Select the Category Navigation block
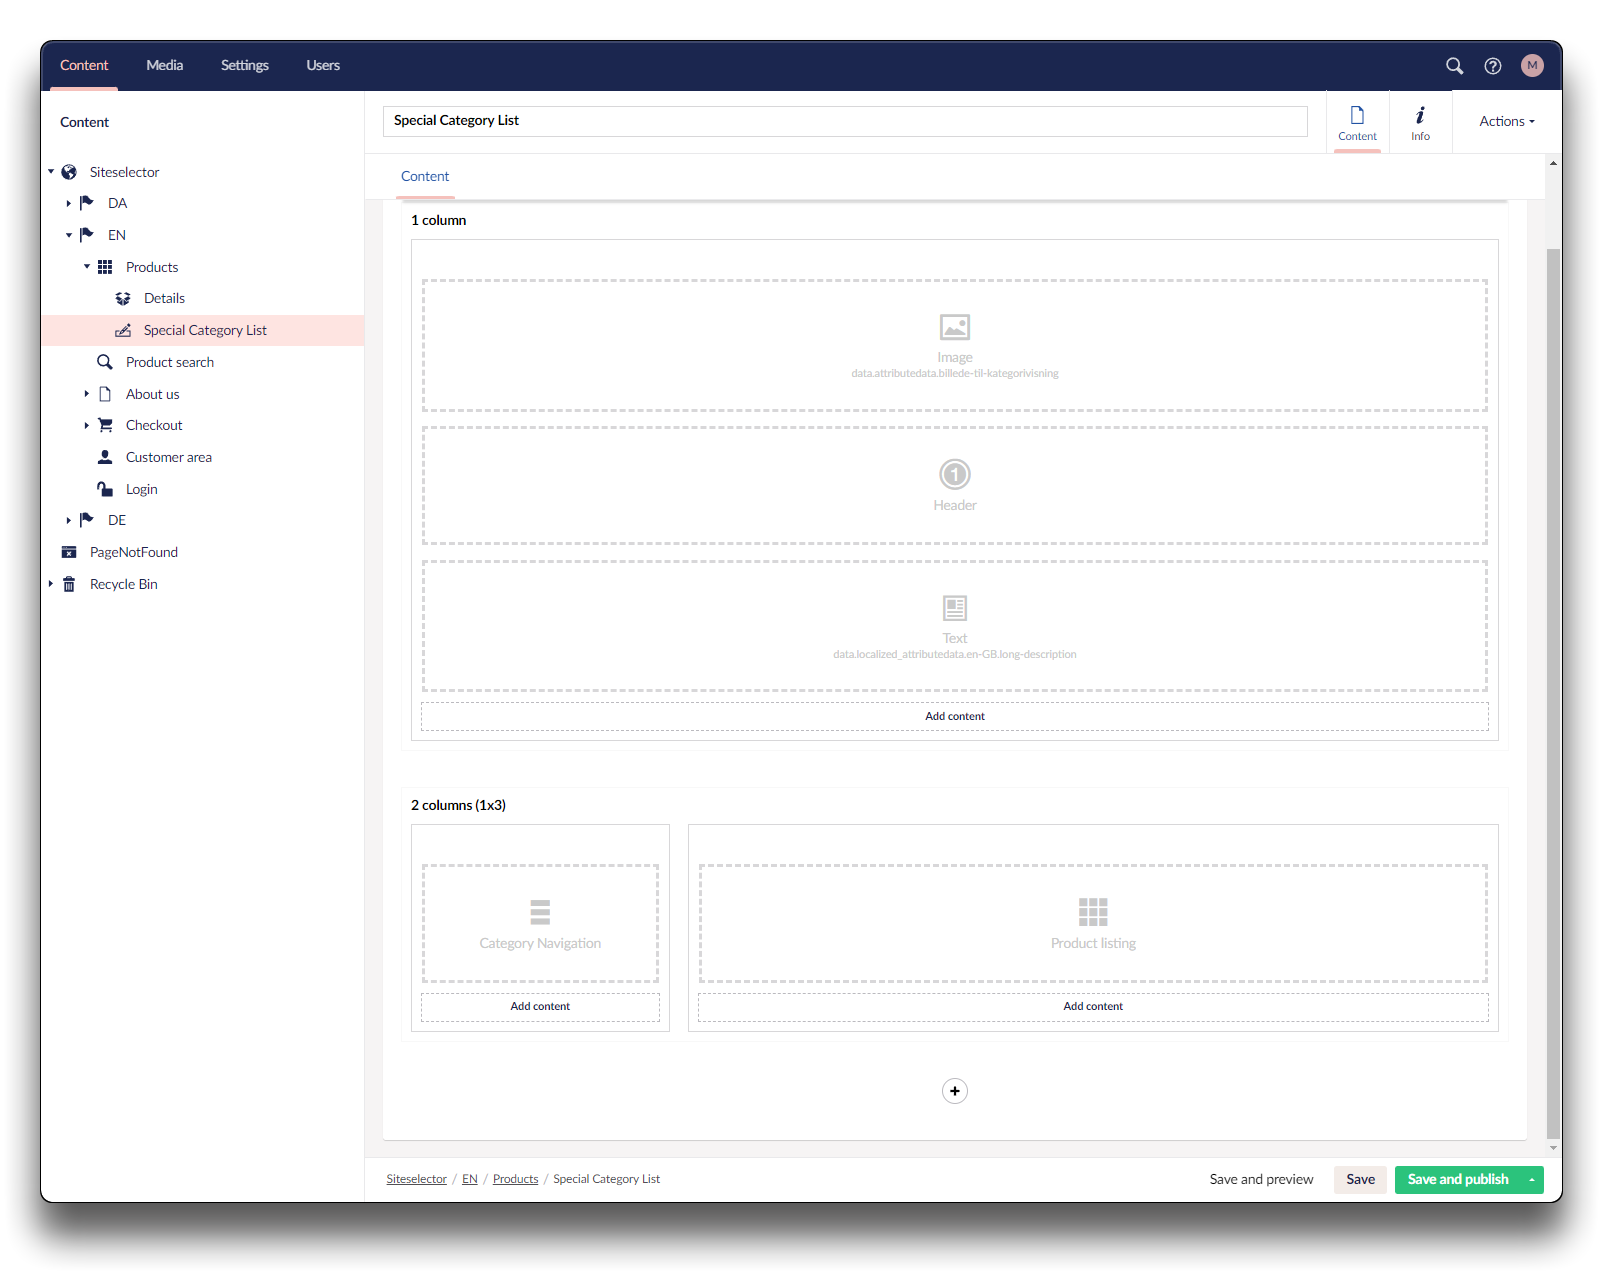This screenshot has height=1275, width=1603. pyautogui.click(x=540, y=923)
